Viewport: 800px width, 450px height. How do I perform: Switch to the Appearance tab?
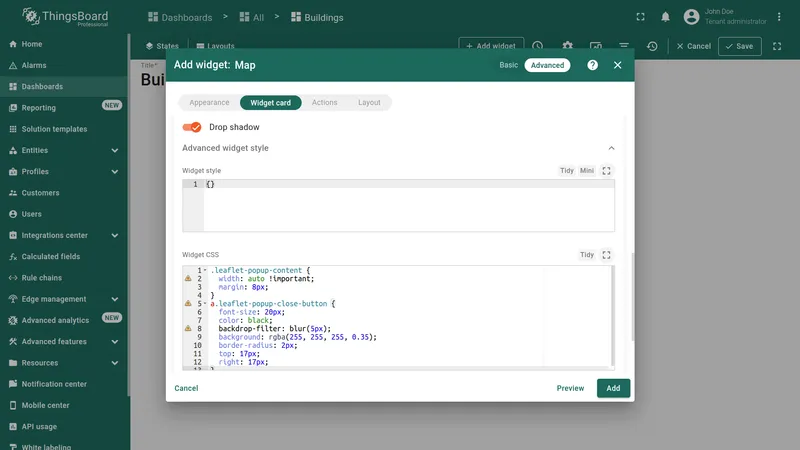pyautogui.click(x=209, y=103)
